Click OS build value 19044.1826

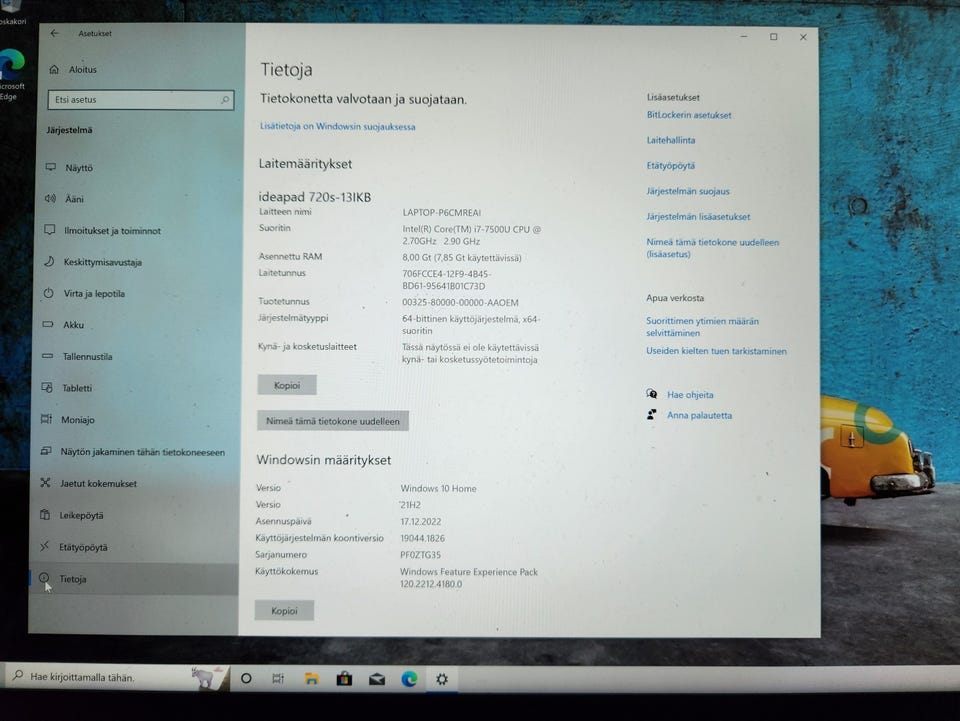click(x=422, y=539)
